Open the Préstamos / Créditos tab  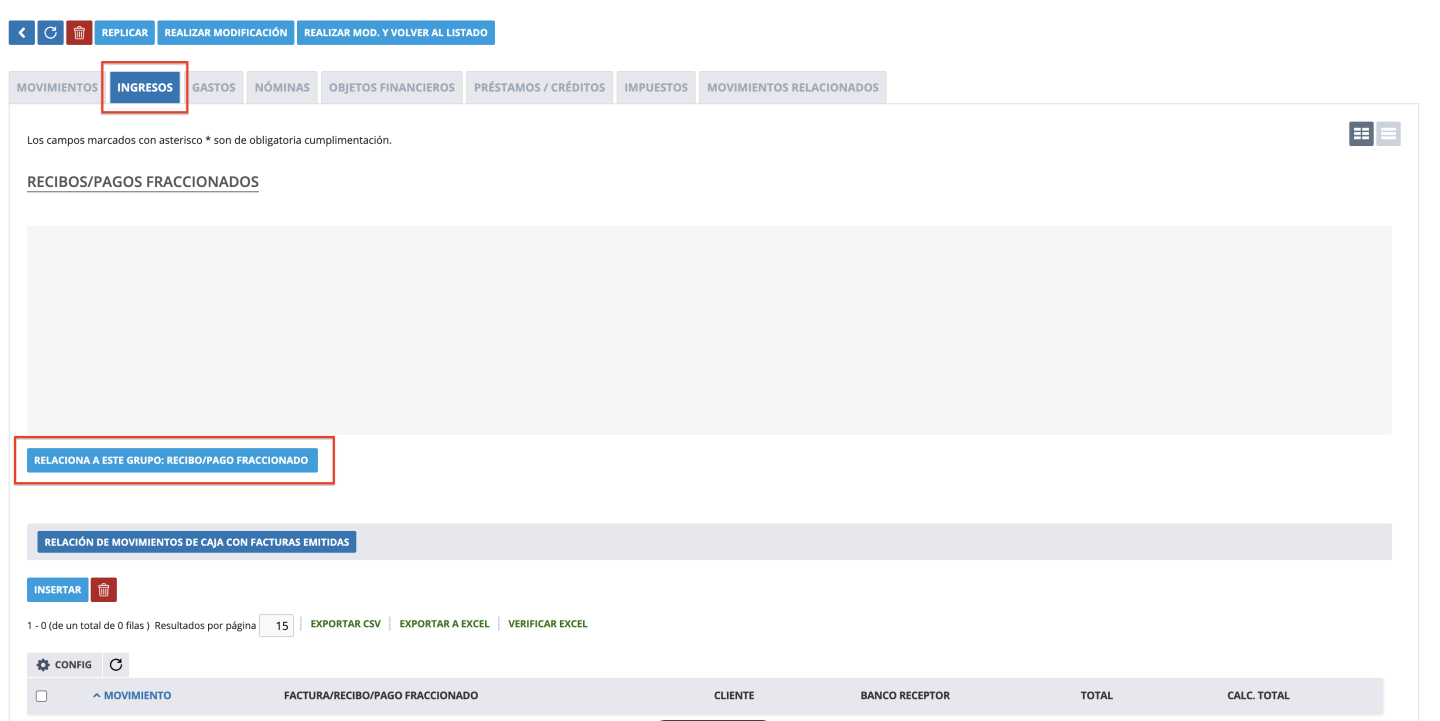pos(539,88)
